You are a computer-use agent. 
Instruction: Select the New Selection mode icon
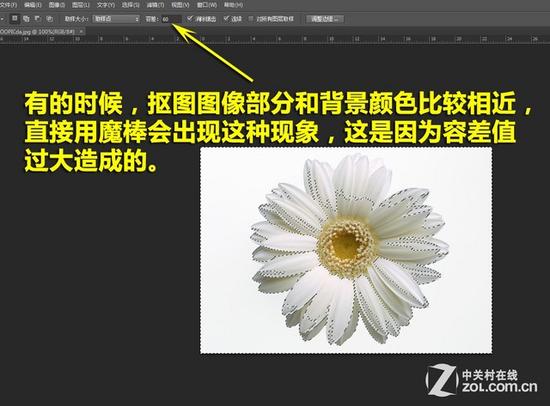[15, 19]
